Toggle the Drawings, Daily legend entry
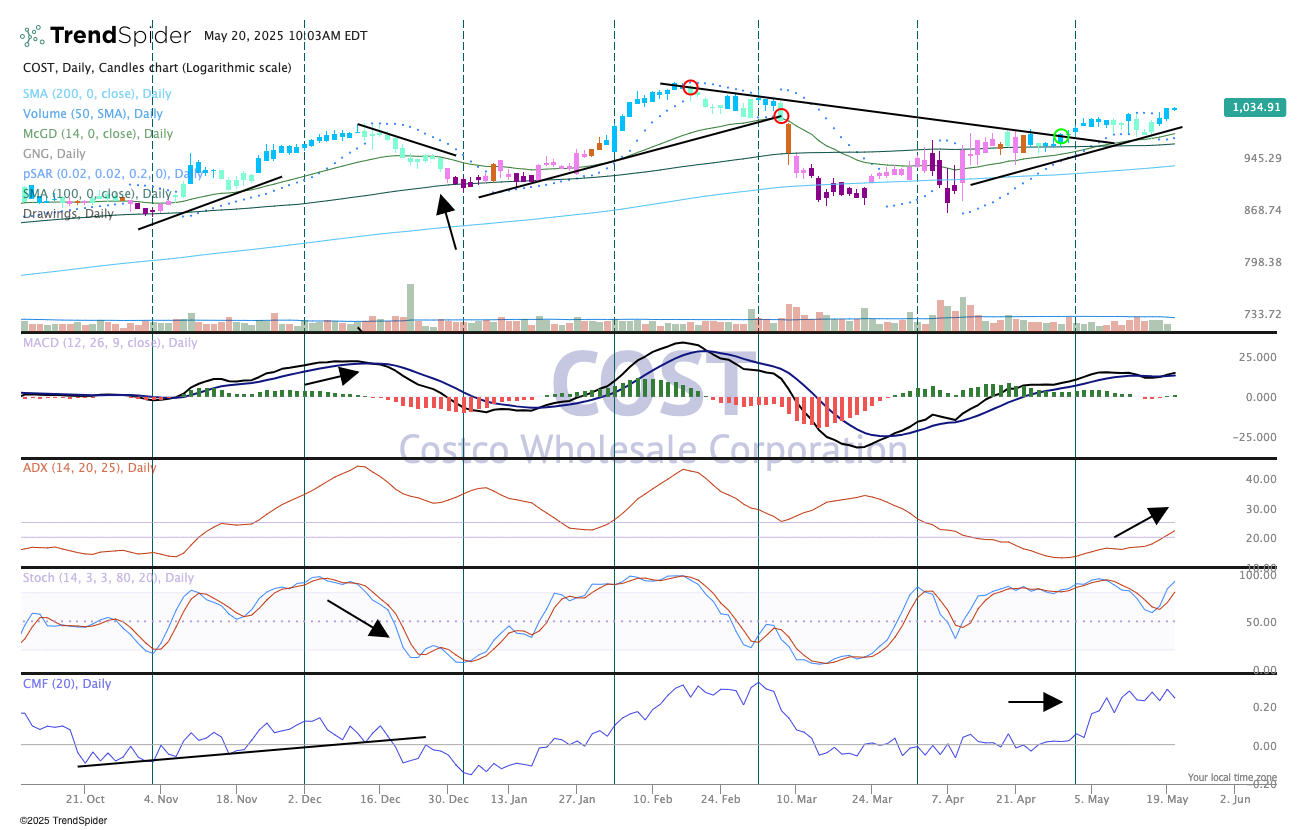 (68, 214)
